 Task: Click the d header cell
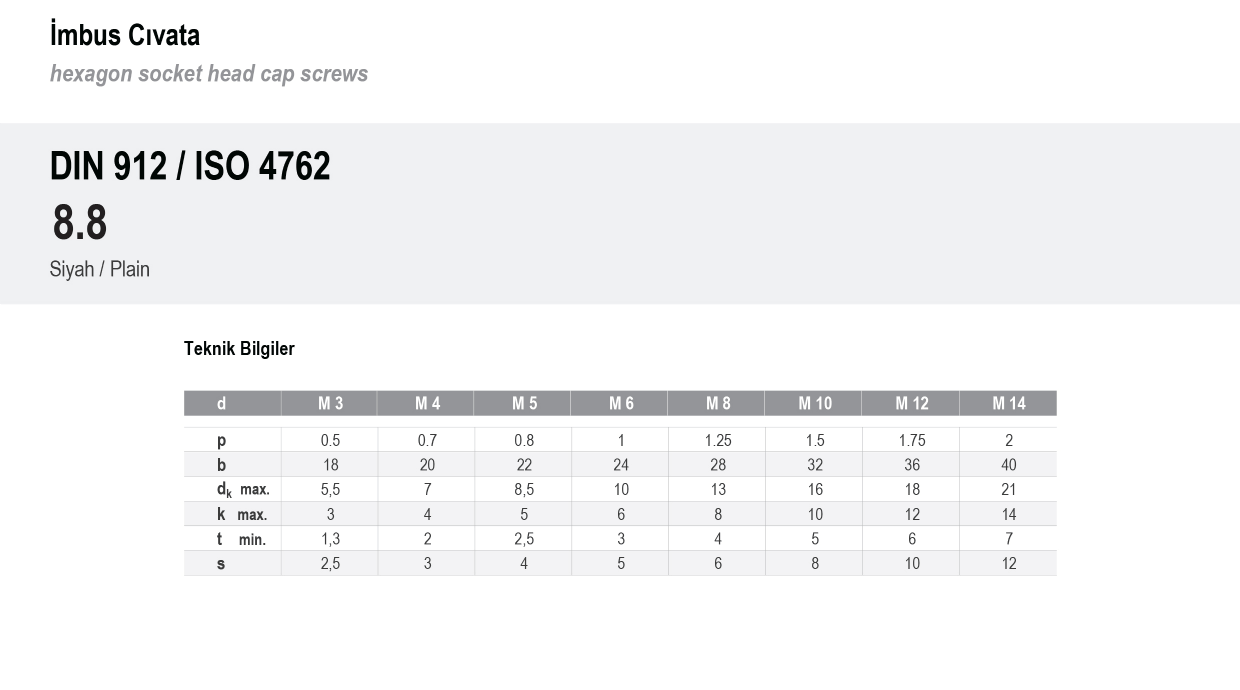pos(221,403)
